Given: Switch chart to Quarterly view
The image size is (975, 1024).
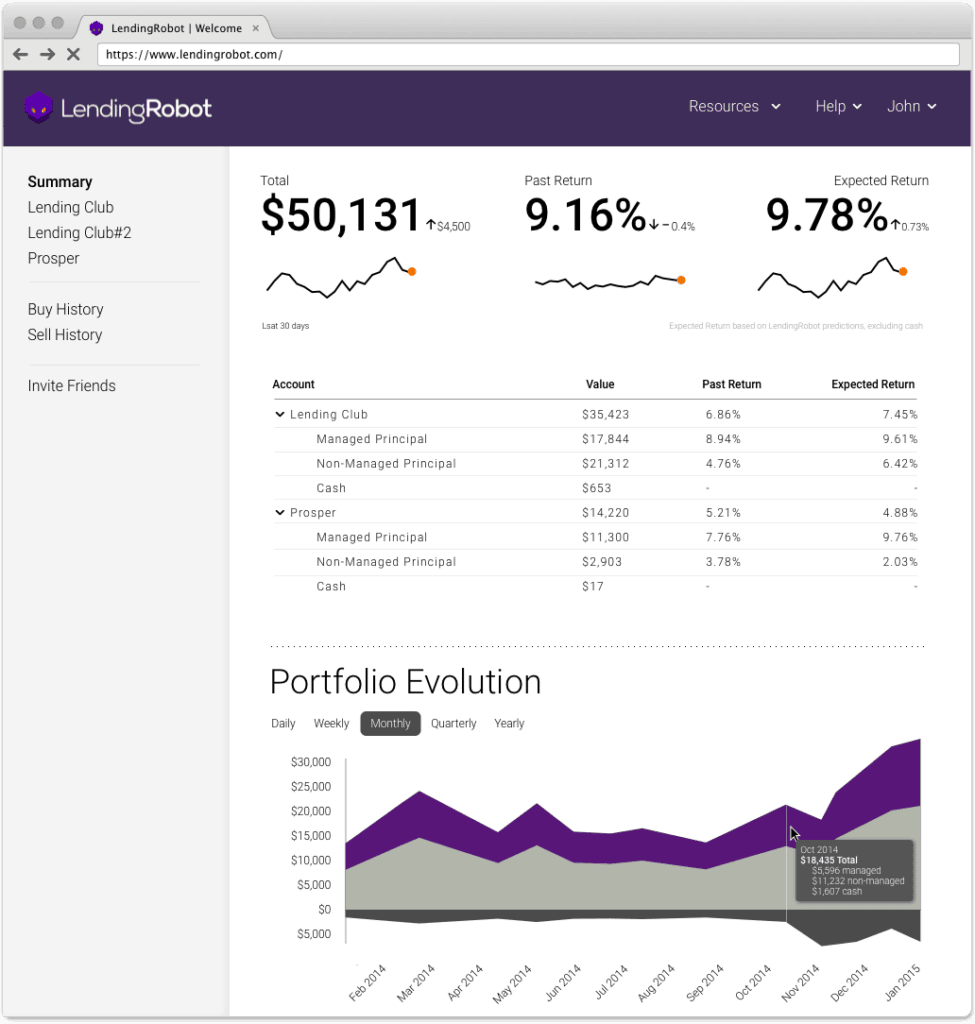Looking at the screenshot, I should (453, 723).
